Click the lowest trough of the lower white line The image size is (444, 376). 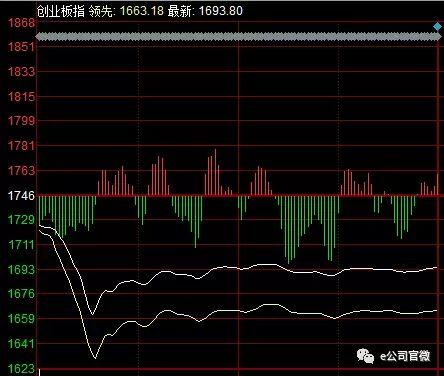coord(95,358)
